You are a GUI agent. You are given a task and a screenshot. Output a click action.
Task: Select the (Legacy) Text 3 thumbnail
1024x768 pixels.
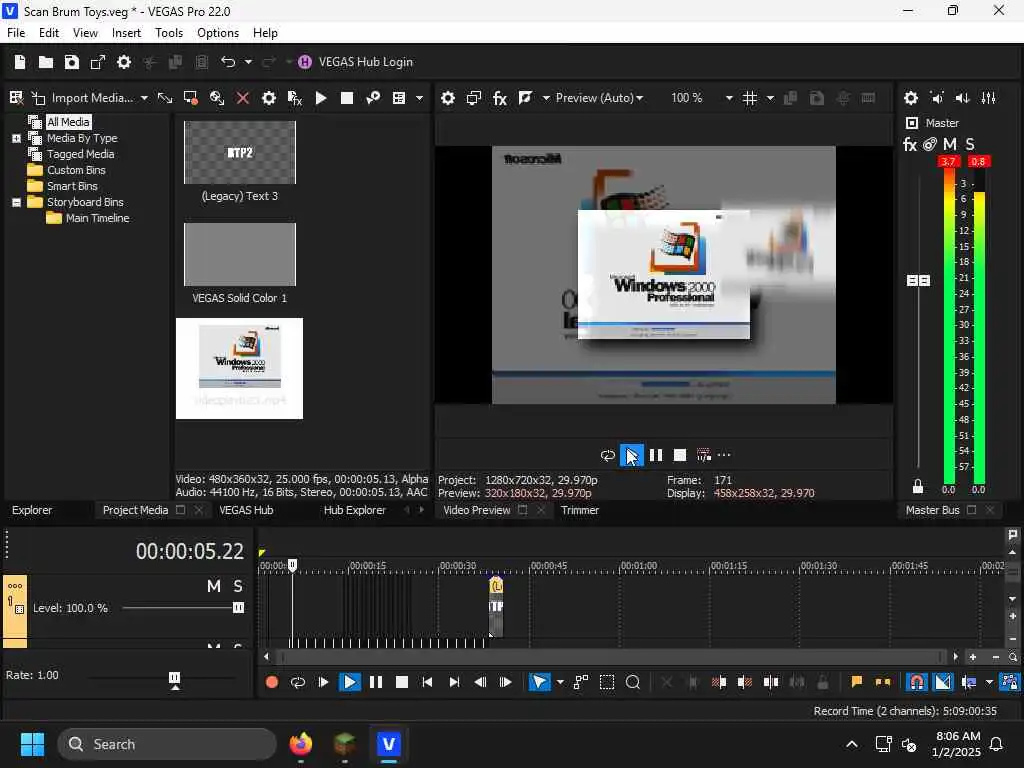click(240, 153)
